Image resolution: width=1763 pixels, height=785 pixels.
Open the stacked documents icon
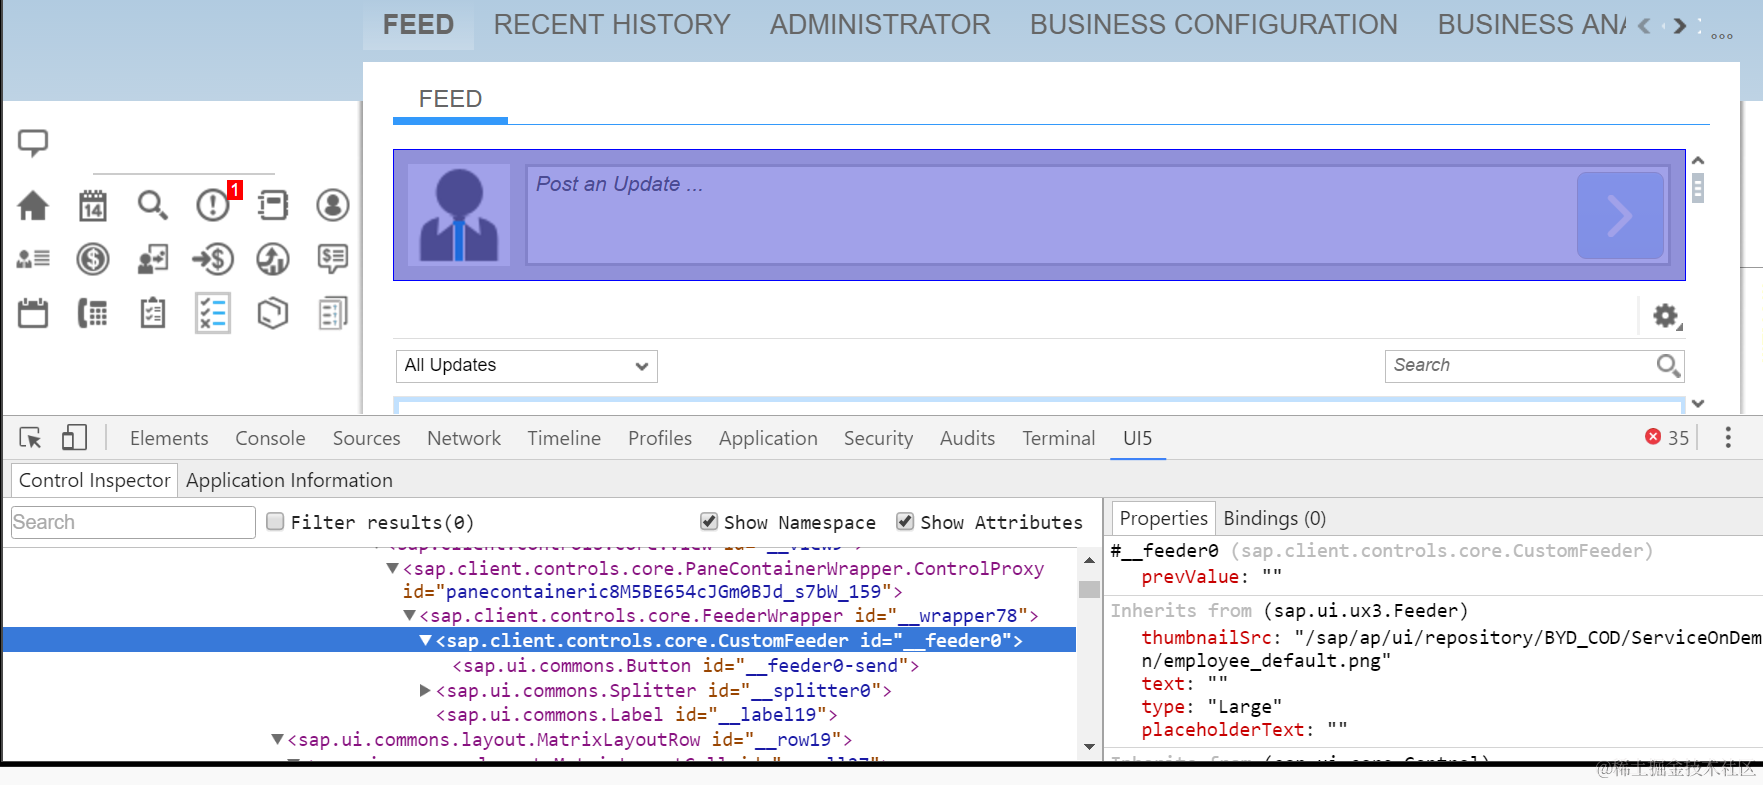pos(333,313)
